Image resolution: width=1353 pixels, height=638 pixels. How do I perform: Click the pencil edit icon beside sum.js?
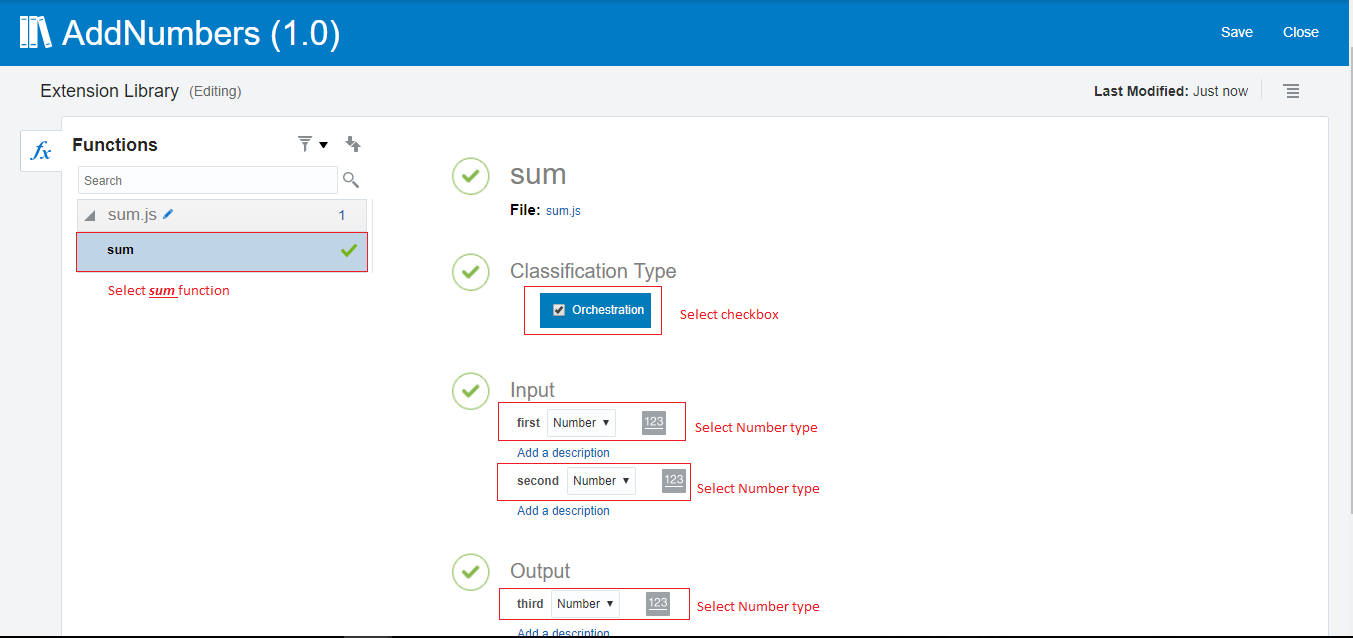pyautogui.click(x=169, y=214)
